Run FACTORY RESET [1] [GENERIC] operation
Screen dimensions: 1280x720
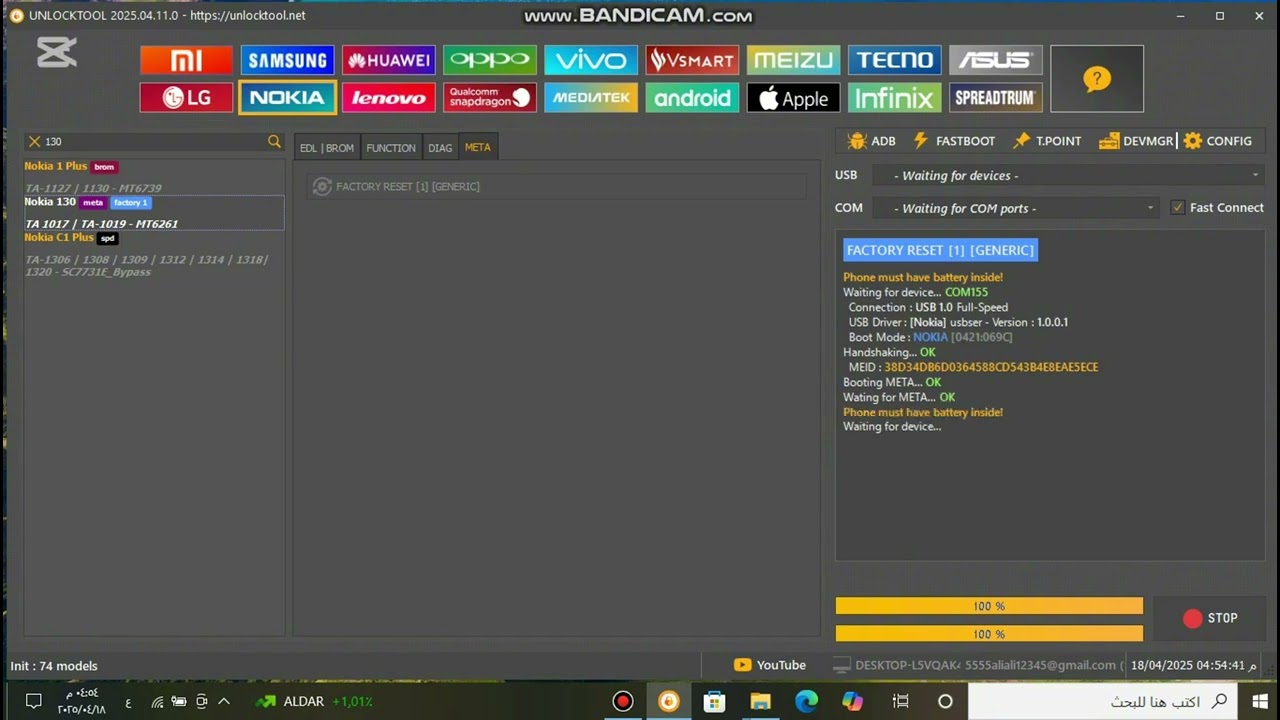pos(556,186)
